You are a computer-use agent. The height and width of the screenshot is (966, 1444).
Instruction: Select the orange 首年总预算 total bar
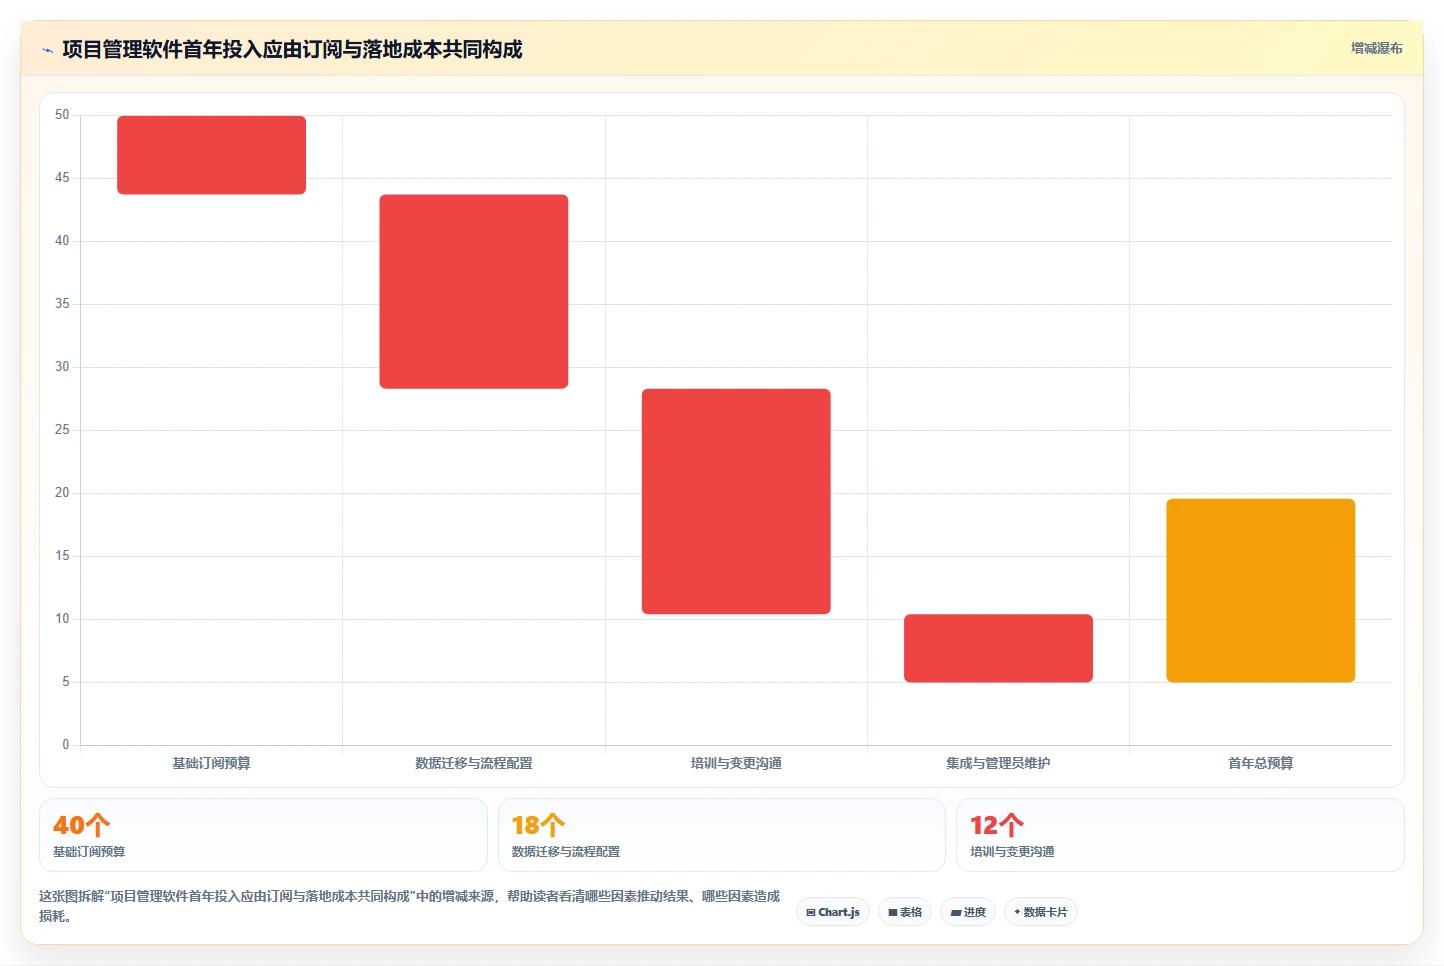tap(1260, 590)
